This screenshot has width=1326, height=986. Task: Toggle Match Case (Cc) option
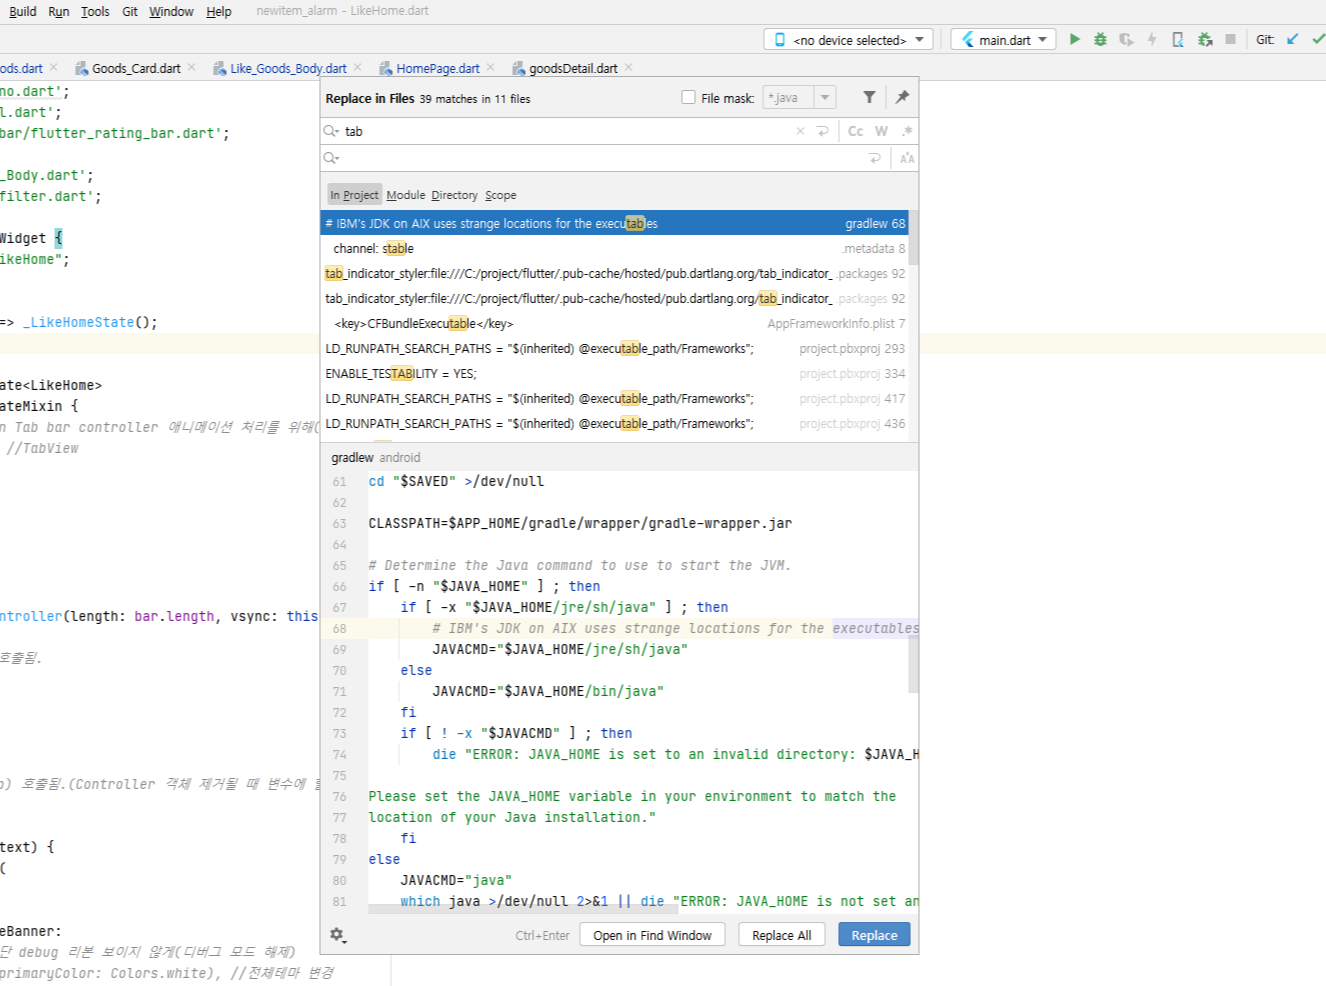[856, 131]
